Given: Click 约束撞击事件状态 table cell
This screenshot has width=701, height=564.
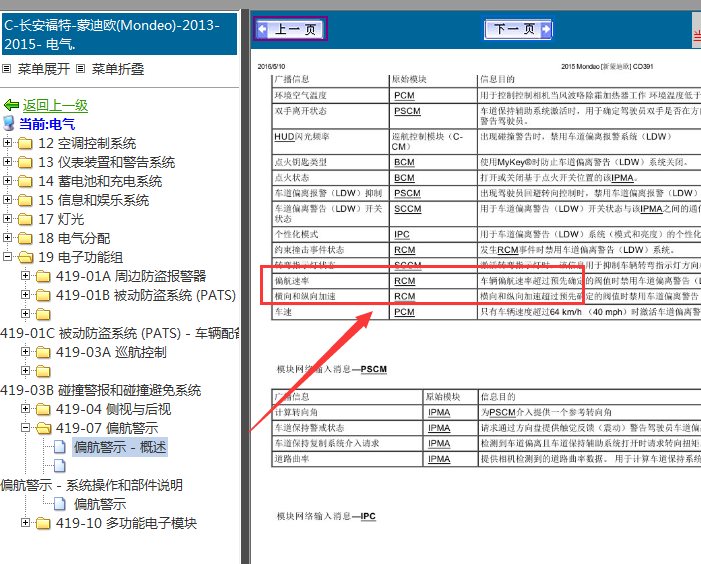Looking at the screenshot, I should (331, 250).
